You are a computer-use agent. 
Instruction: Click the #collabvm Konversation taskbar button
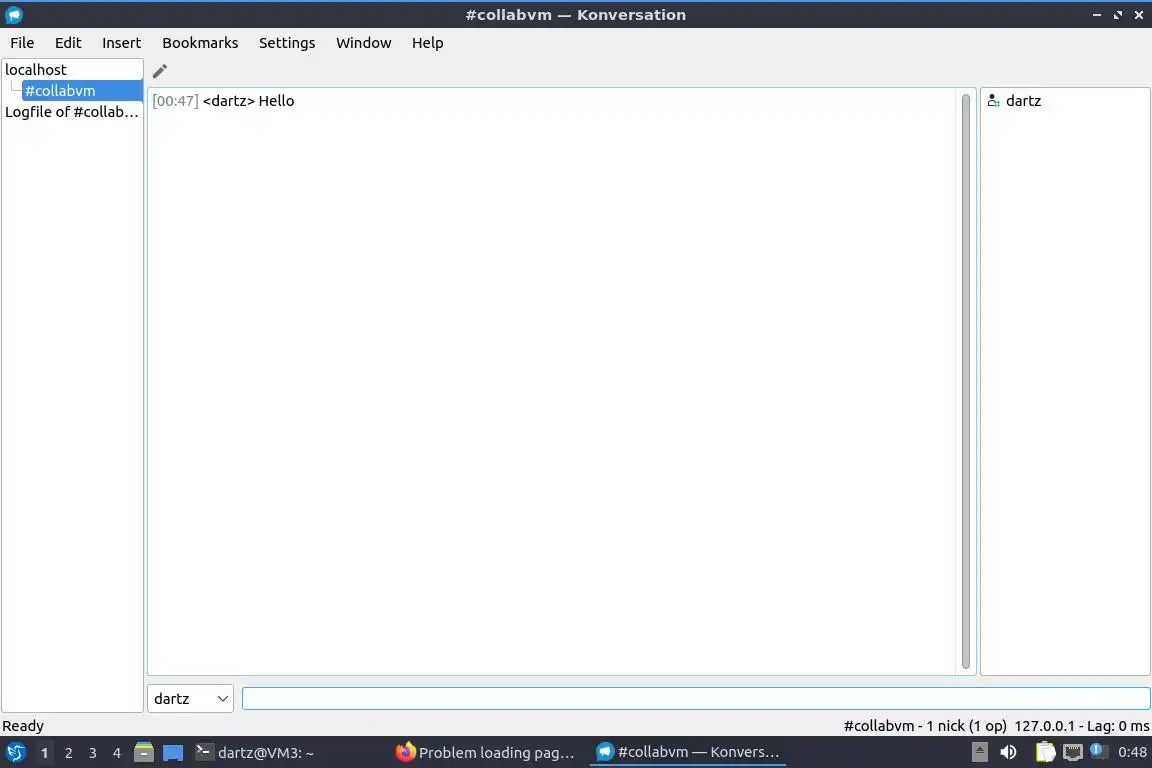[688, 752]
